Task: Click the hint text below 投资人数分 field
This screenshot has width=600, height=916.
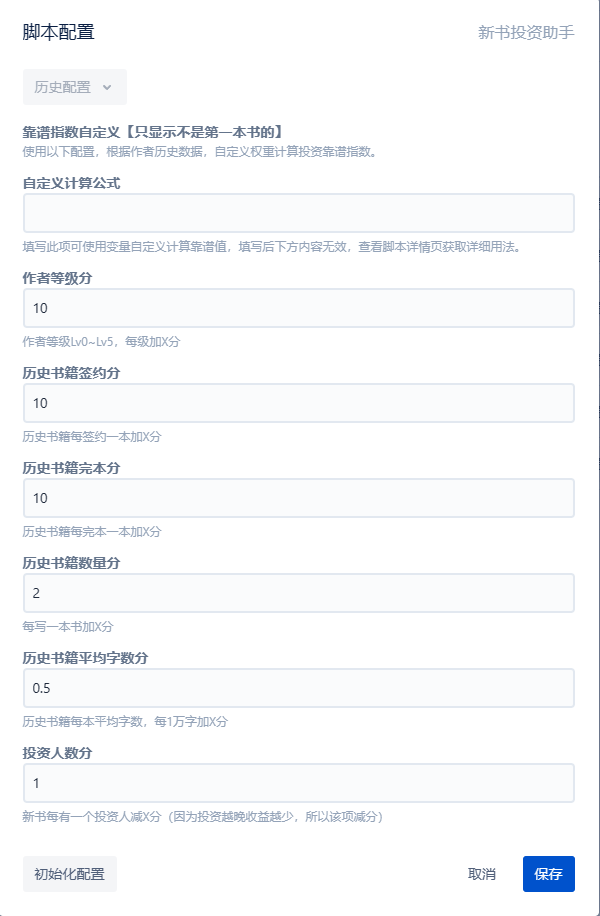Action: [203, 817]
